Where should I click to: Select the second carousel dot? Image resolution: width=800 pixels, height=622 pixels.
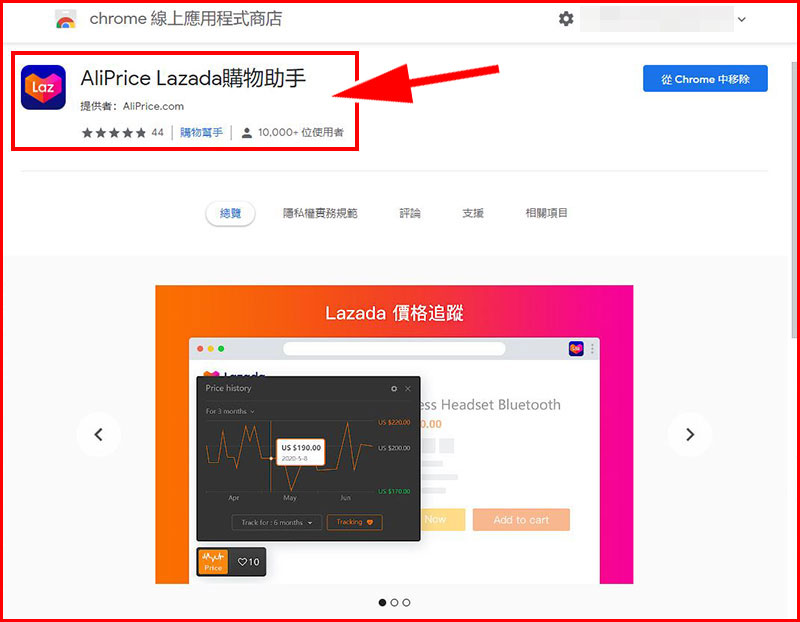point(394,603)
